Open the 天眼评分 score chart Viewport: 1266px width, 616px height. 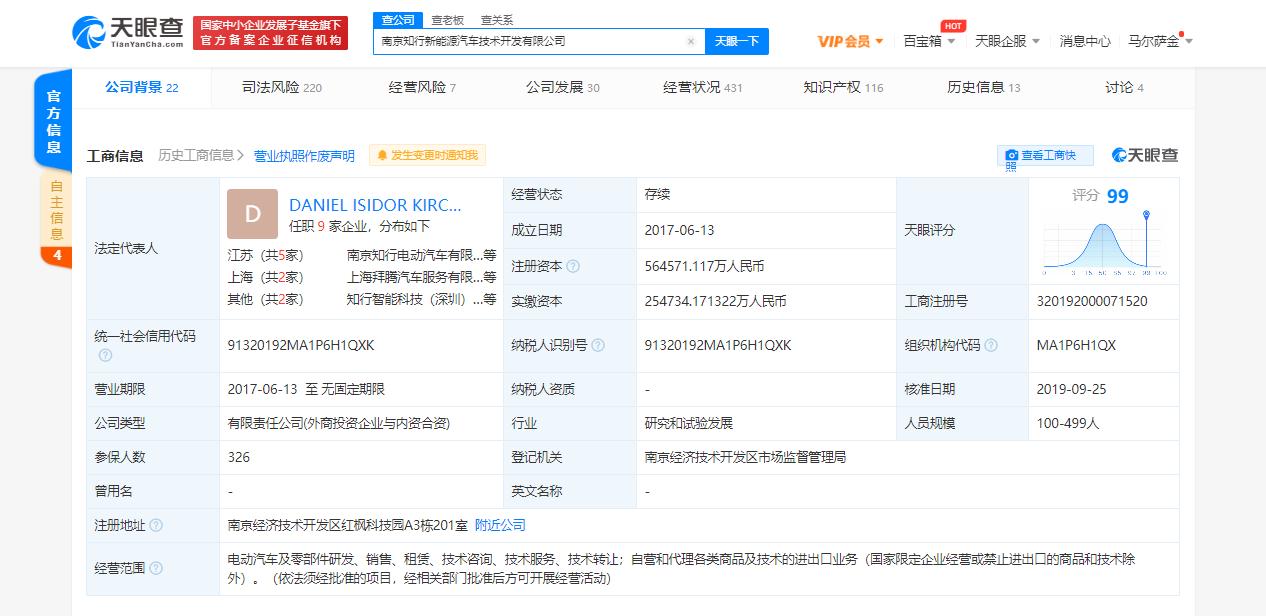pyautogui.click(x=1104, y=246)
